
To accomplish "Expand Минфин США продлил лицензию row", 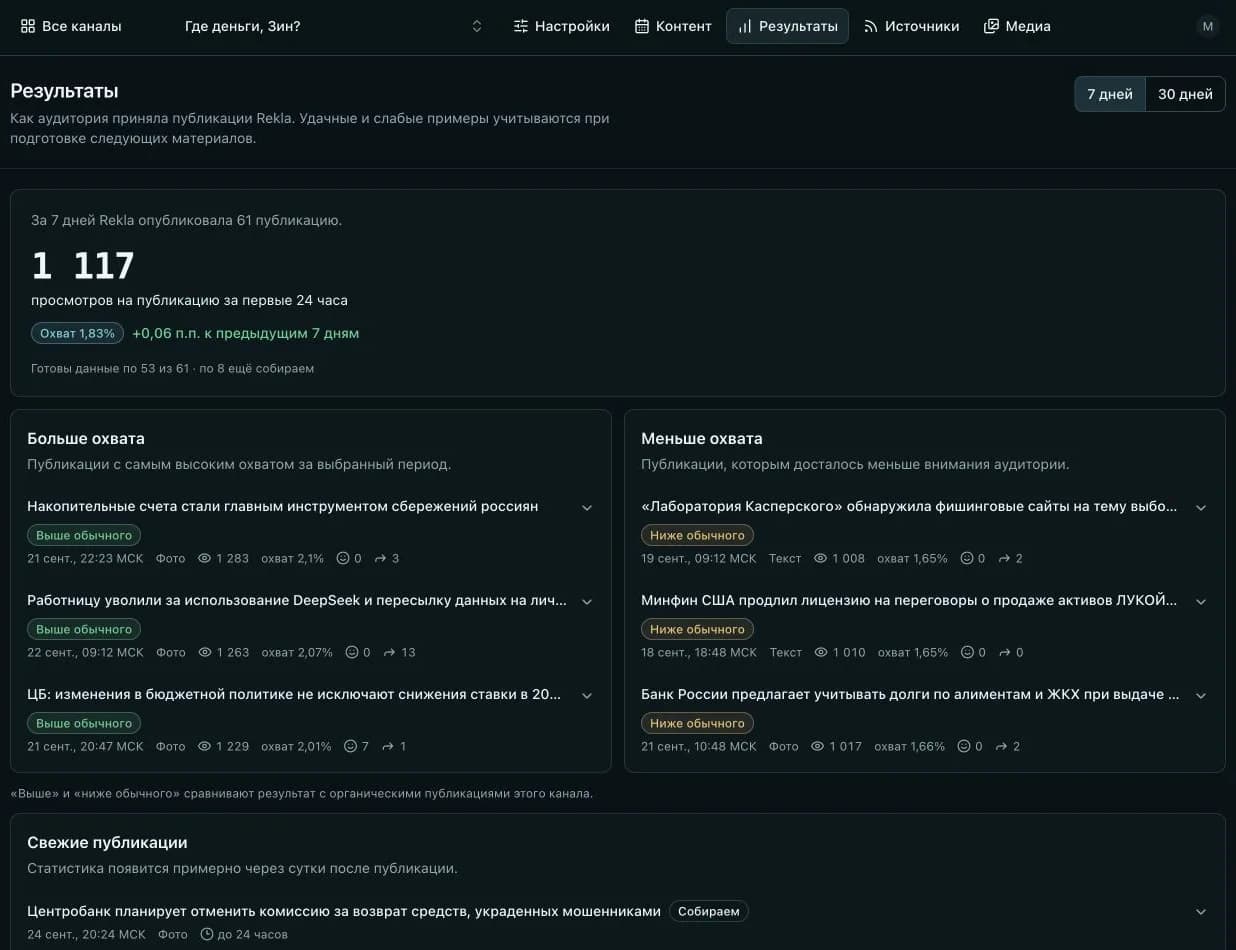I will (1201, 601).
